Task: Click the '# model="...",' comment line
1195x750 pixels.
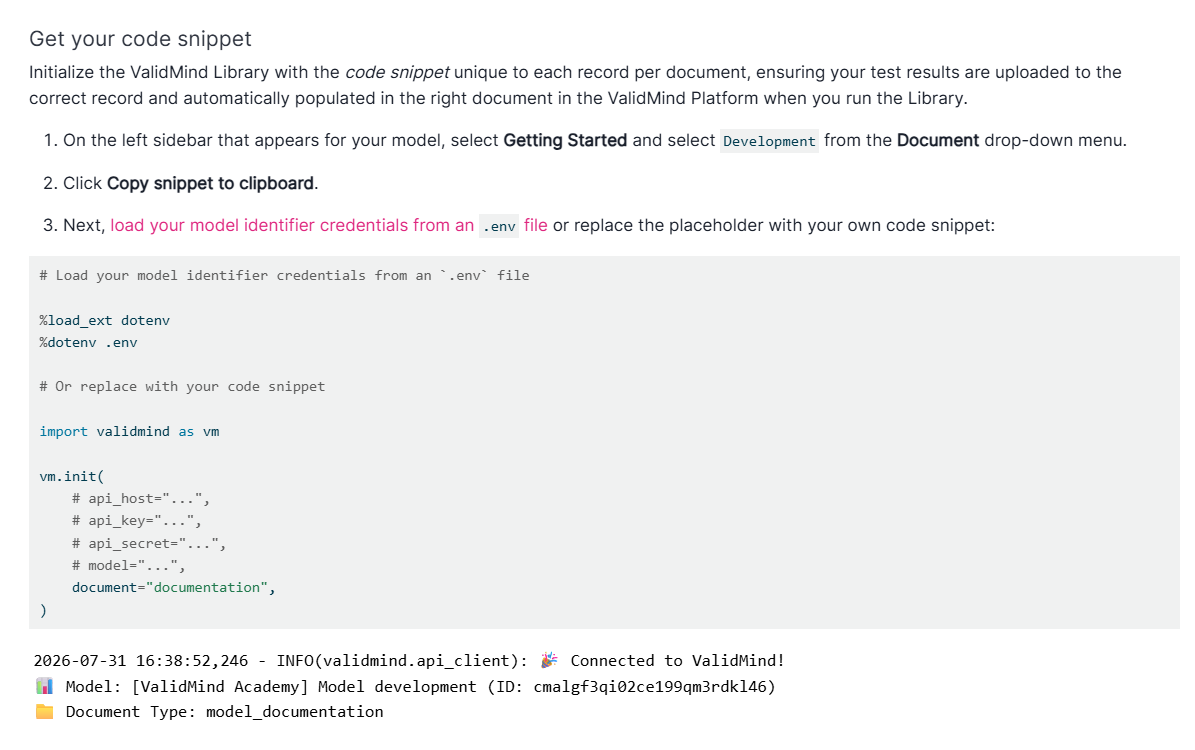Action: [x=128, y=566]
